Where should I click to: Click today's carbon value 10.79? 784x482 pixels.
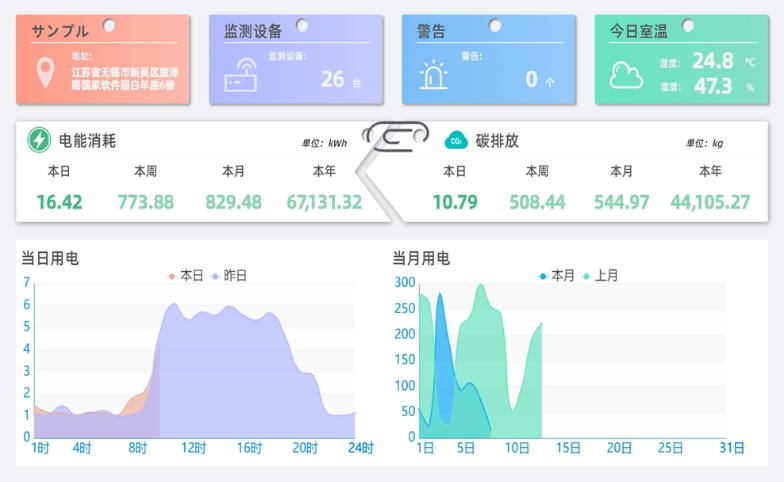click(x=455, y=202)
